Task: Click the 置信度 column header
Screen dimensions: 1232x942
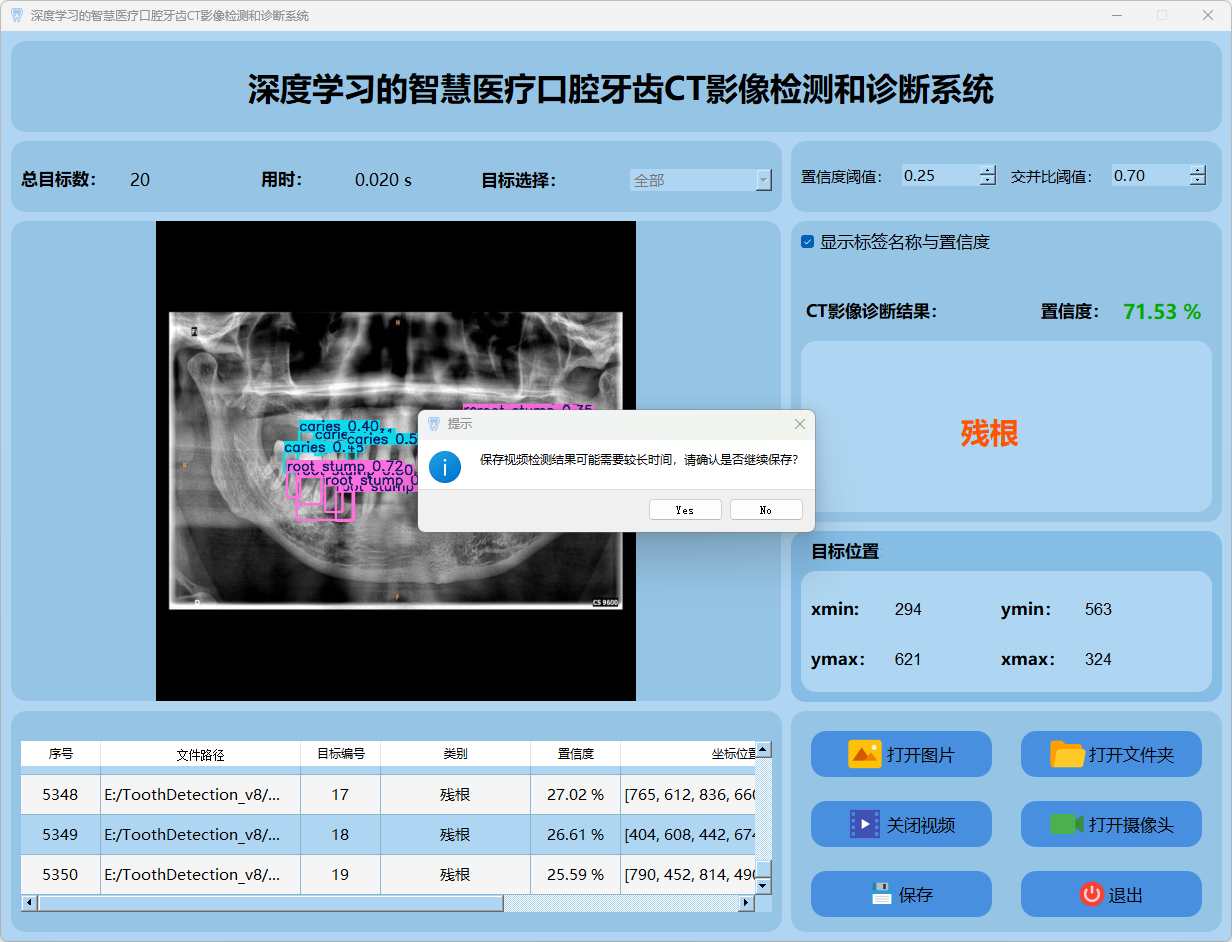Action: click(x=575, y=754)
